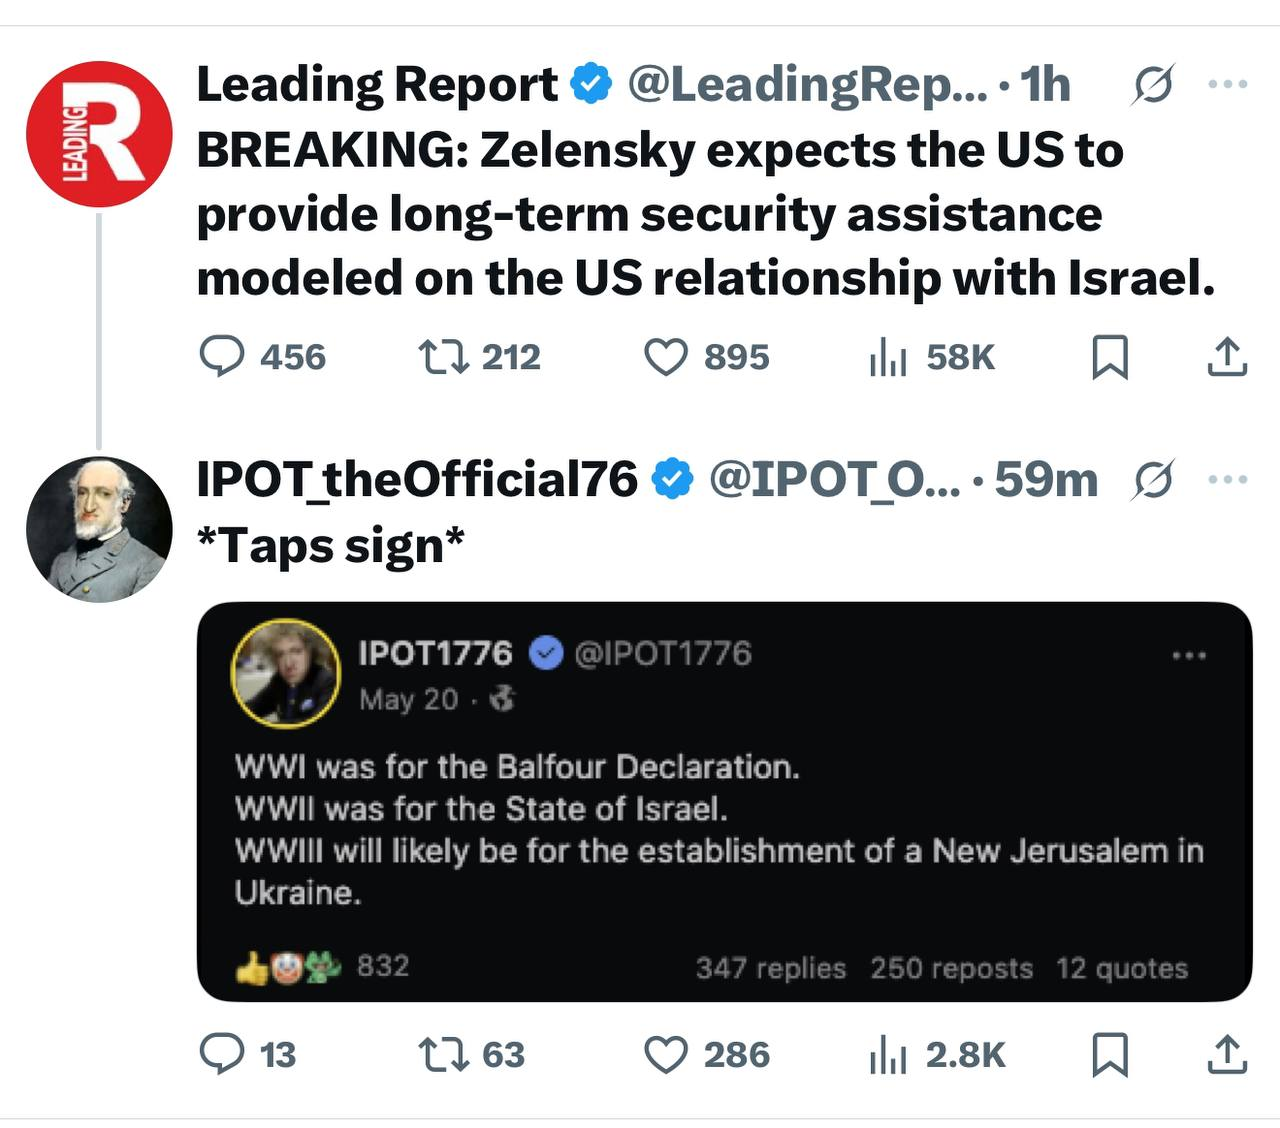Viewport: 1280px width, 1128px height.
Task: Like the Leading Report post
Action: (665, 357)
